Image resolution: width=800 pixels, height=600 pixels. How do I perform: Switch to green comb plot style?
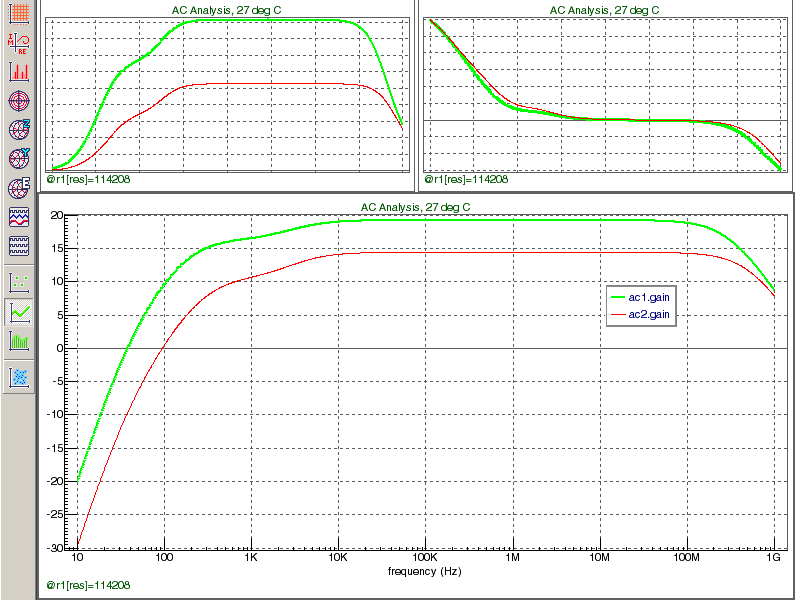pyautogui.click(x=19, y=340)
